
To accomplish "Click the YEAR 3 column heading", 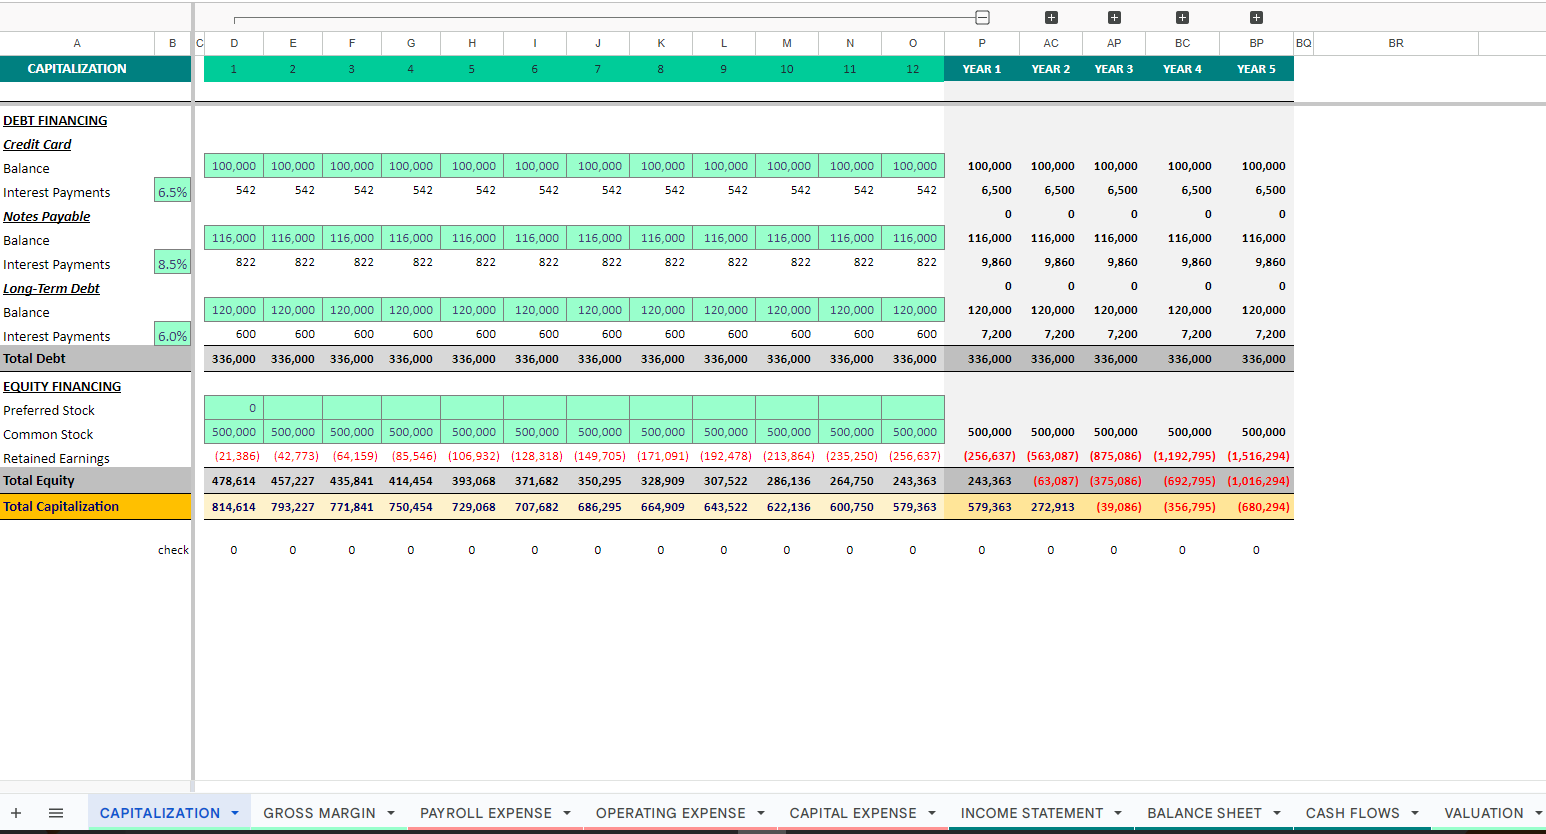I will (1114, 69).
